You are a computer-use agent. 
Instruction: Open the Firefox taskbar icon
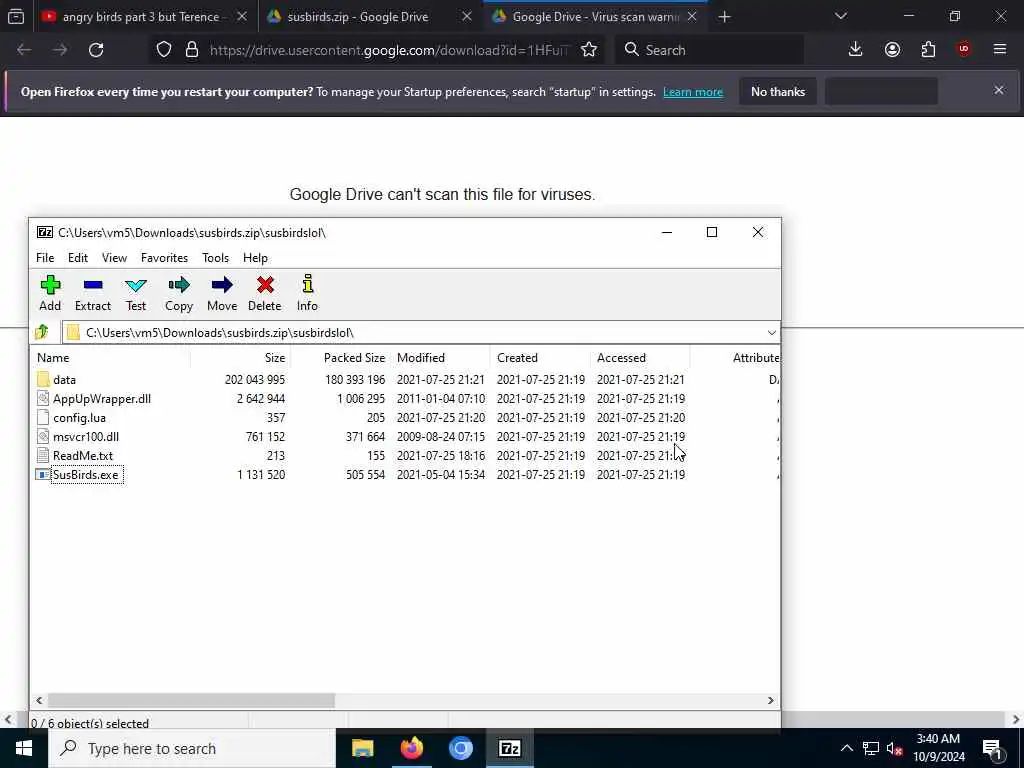point(411,748)
